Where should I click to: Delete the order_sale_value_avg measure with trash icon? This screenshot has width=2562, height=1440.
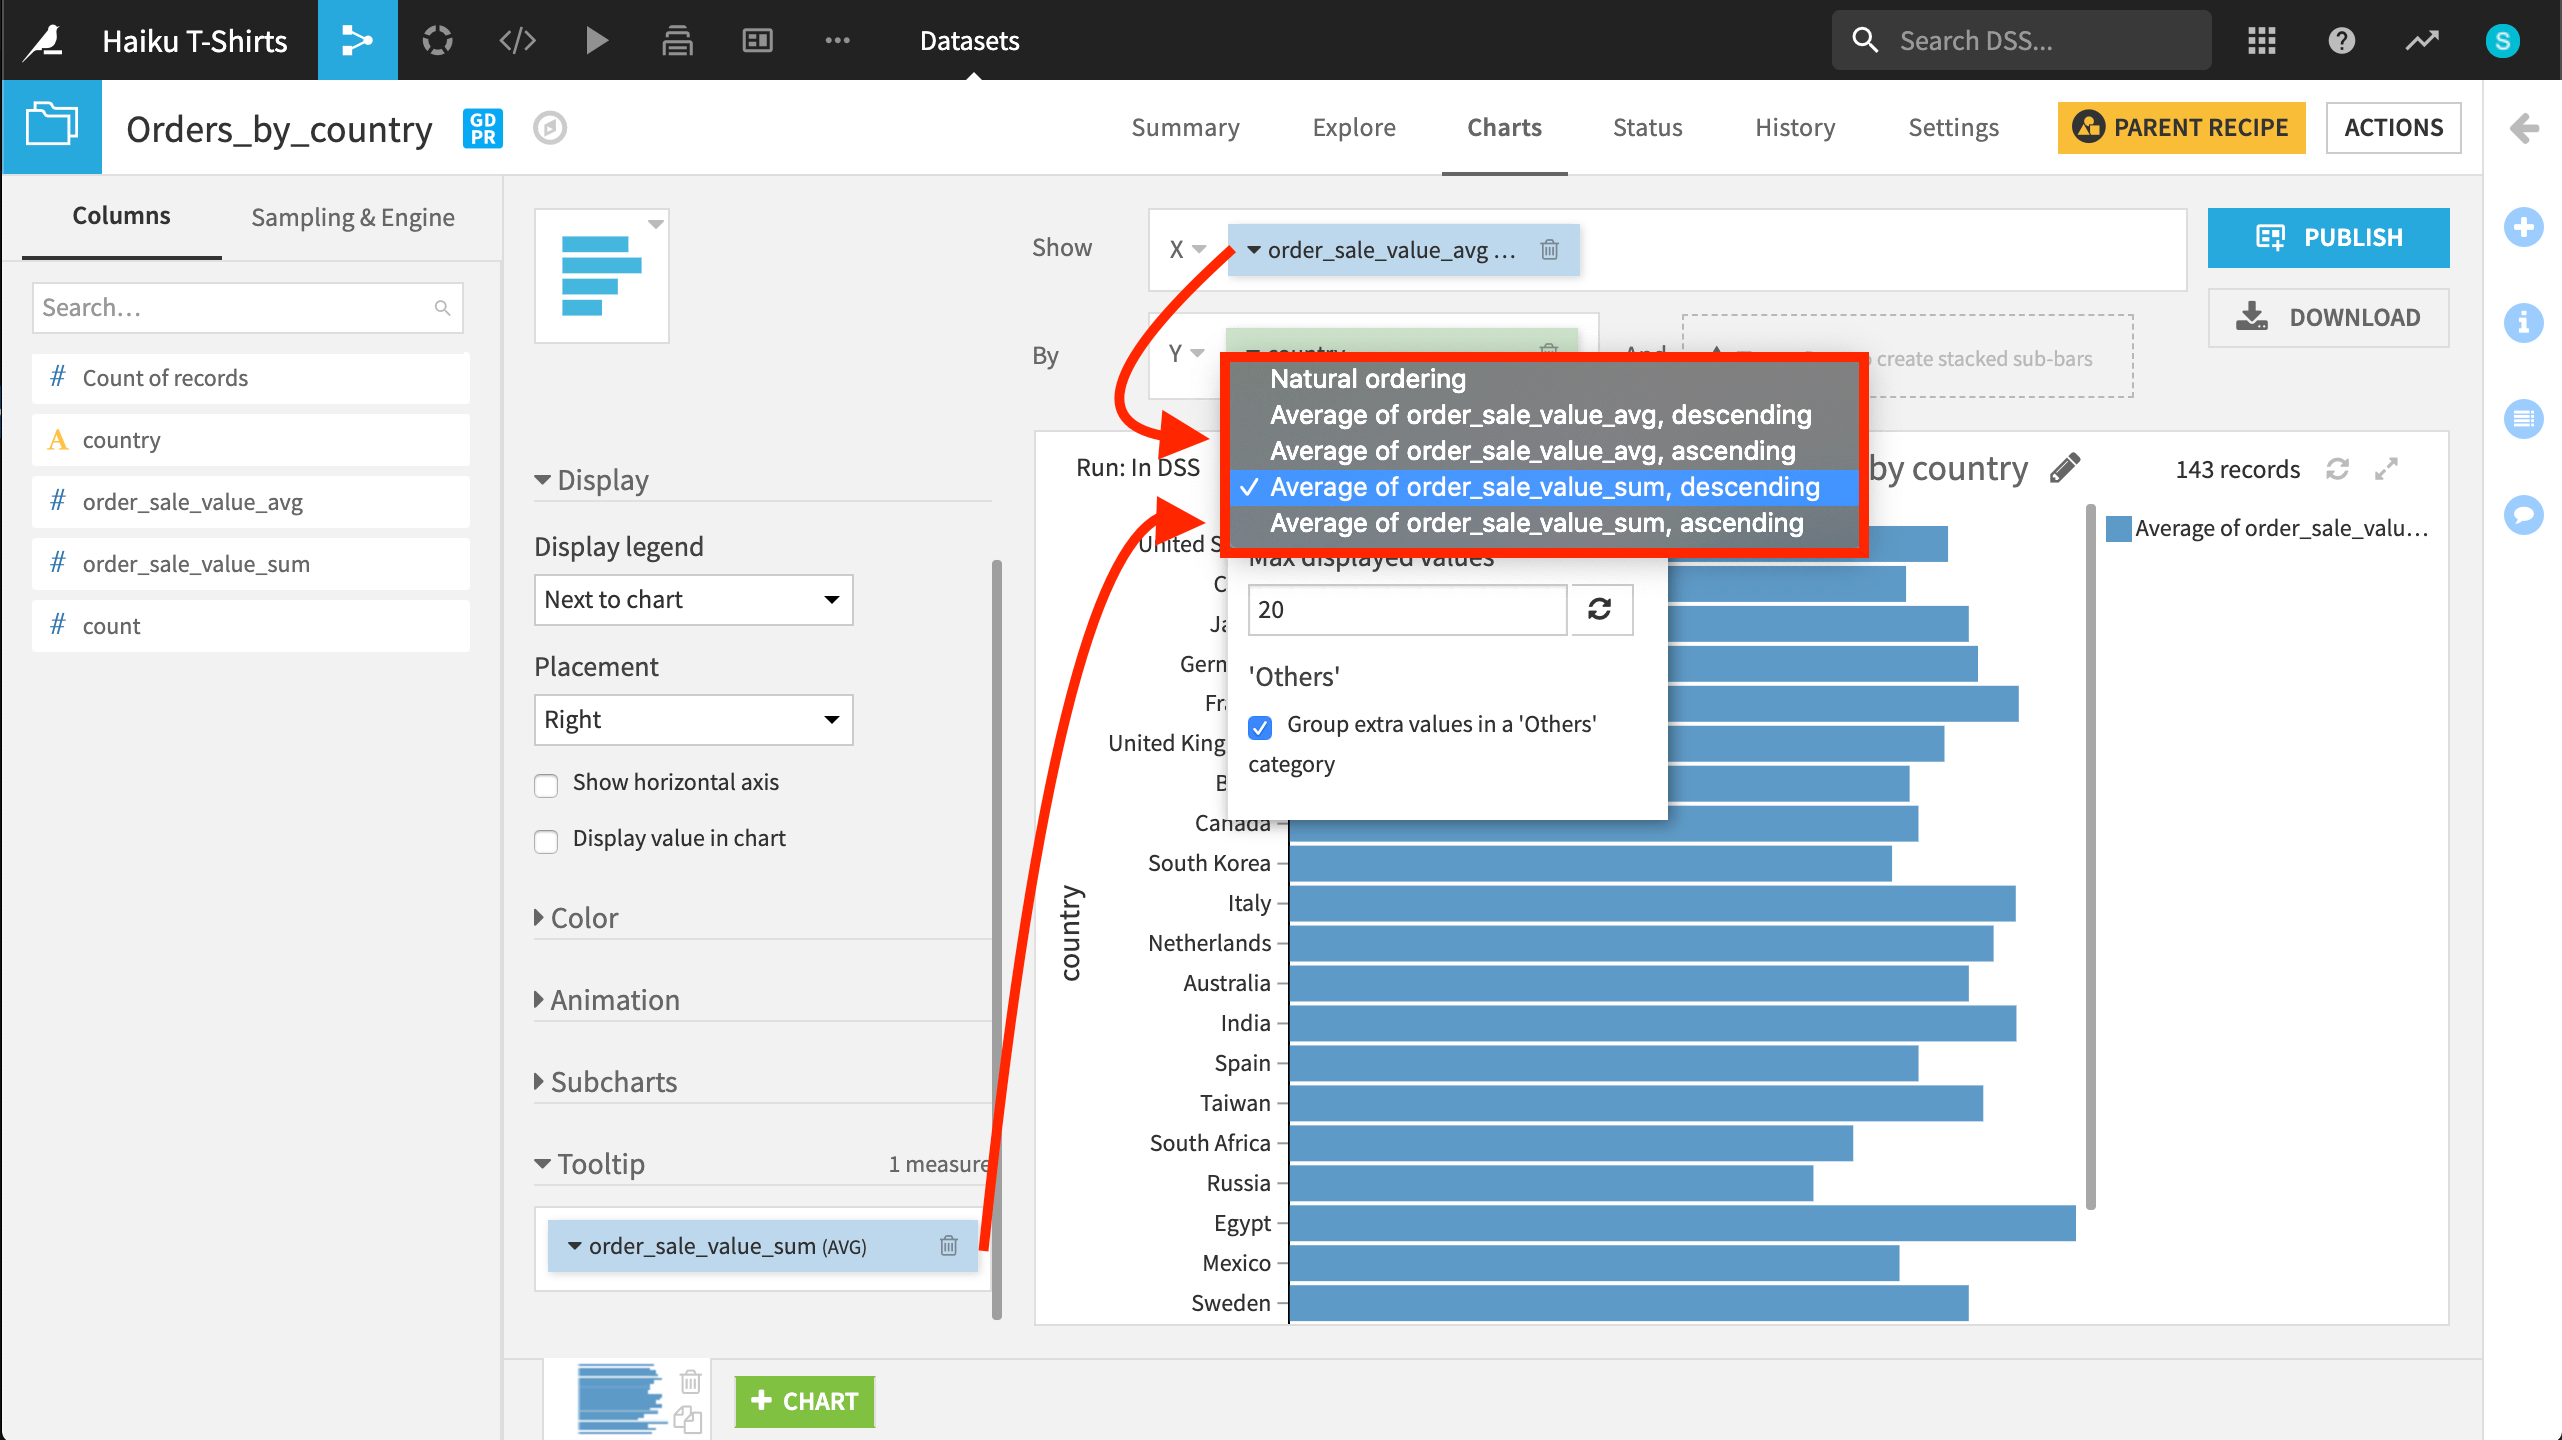[x=1549, y=250]
